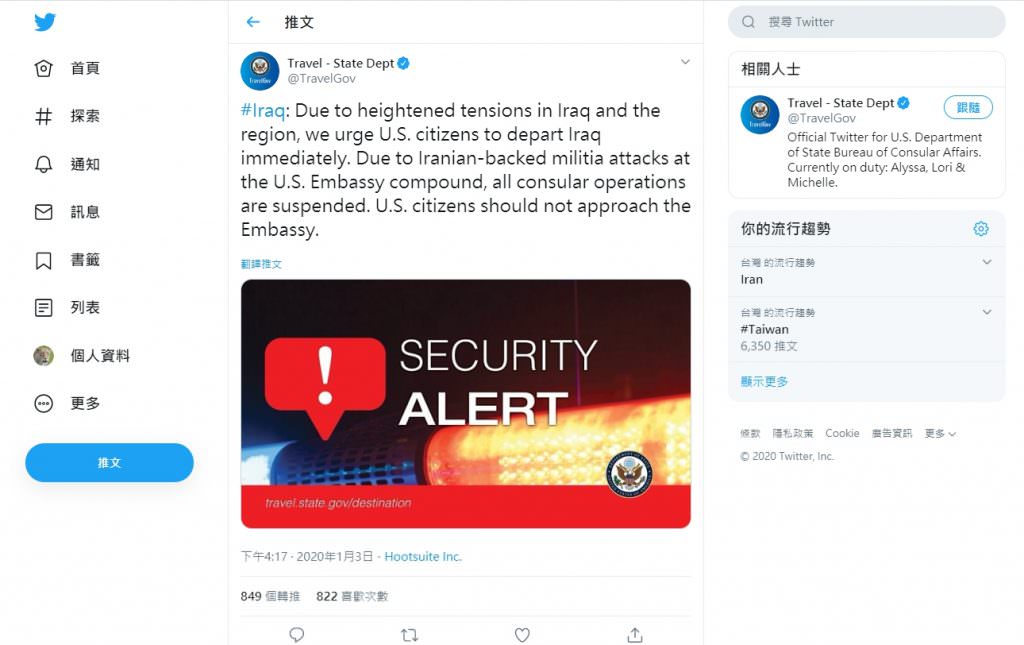Open the tweet options chevron menu

[685, 62]
